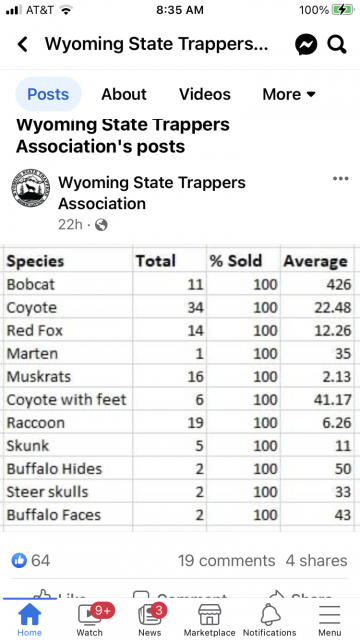This screenshot has height=640, width=360.
Task: View the 4 shares link
Action: (316, 560)
